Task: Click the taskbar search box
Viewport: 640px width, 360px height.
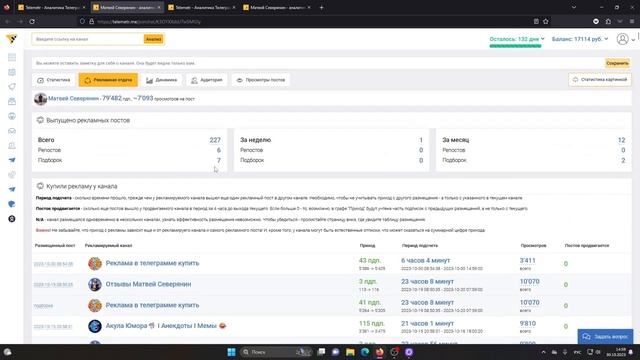Action: click(x=276, y=352)
